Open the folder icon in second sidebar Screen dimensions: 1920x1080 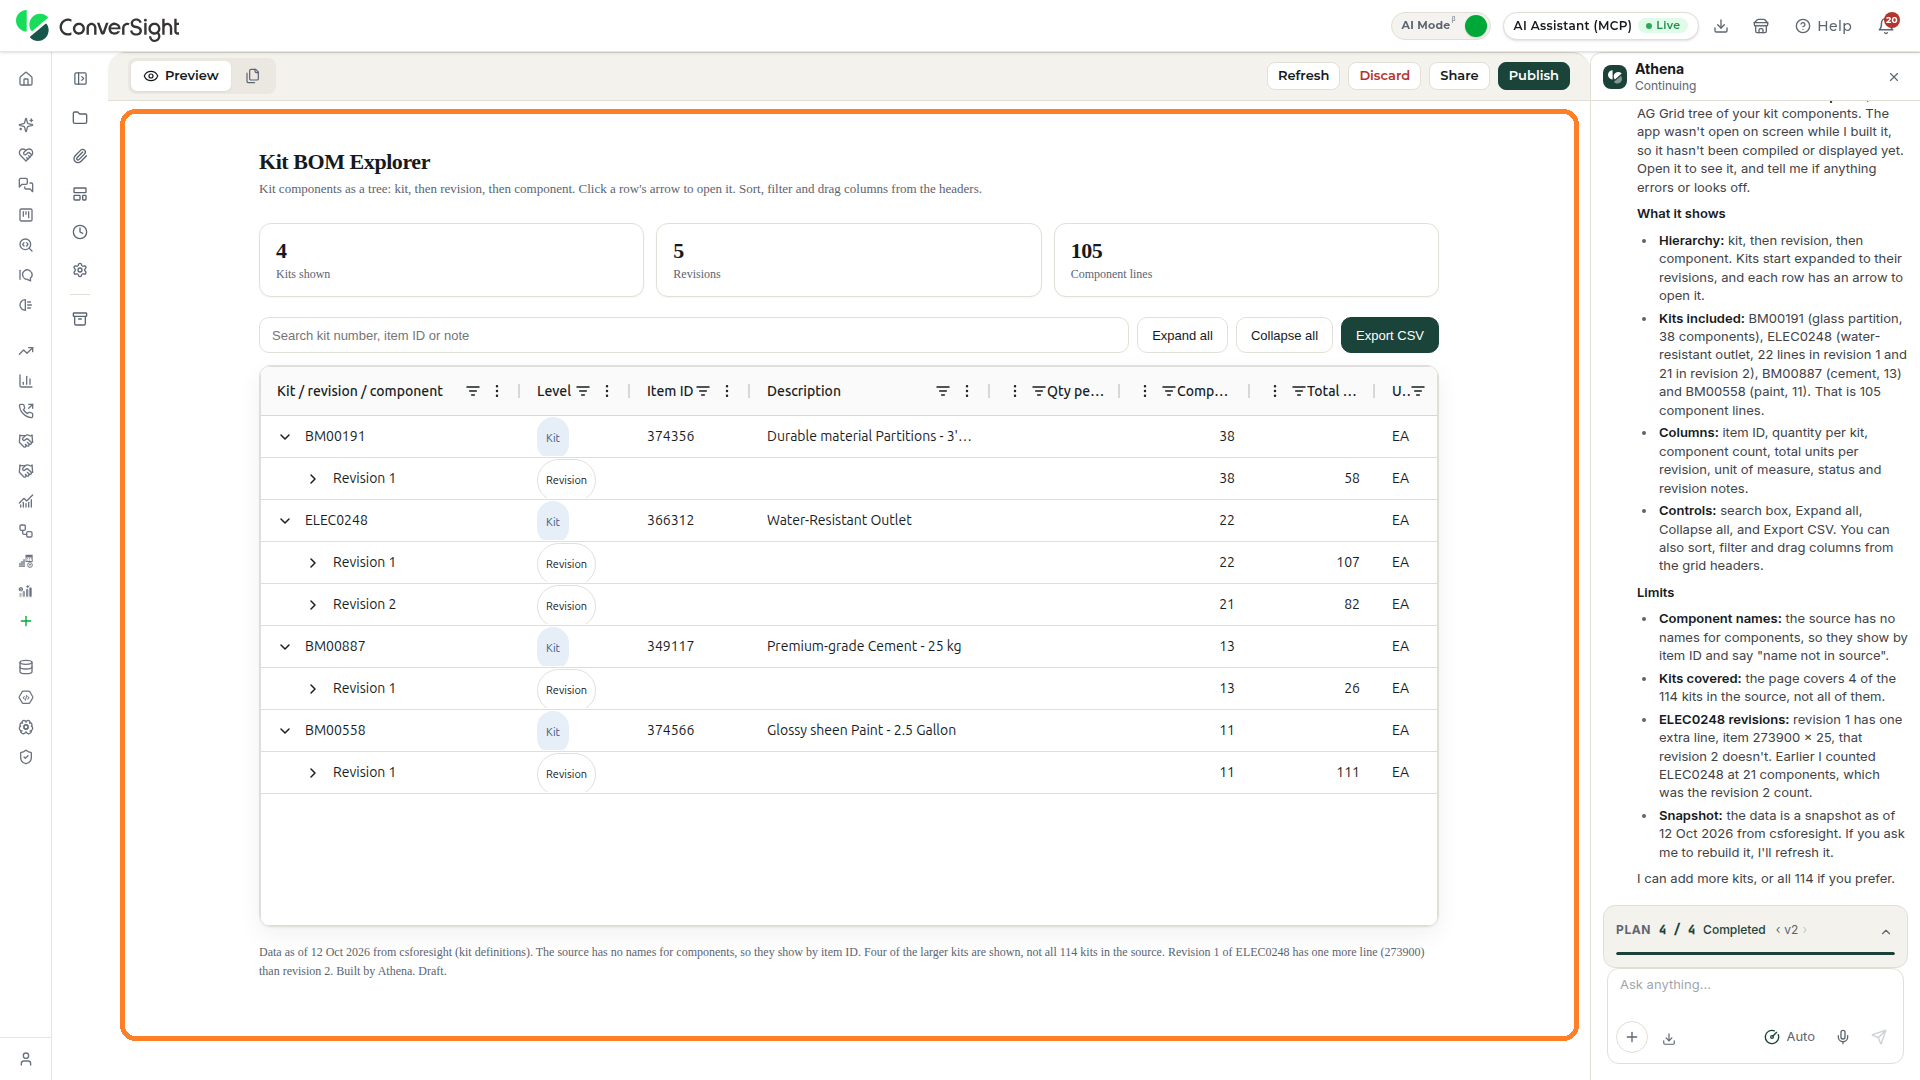point(80,118)
